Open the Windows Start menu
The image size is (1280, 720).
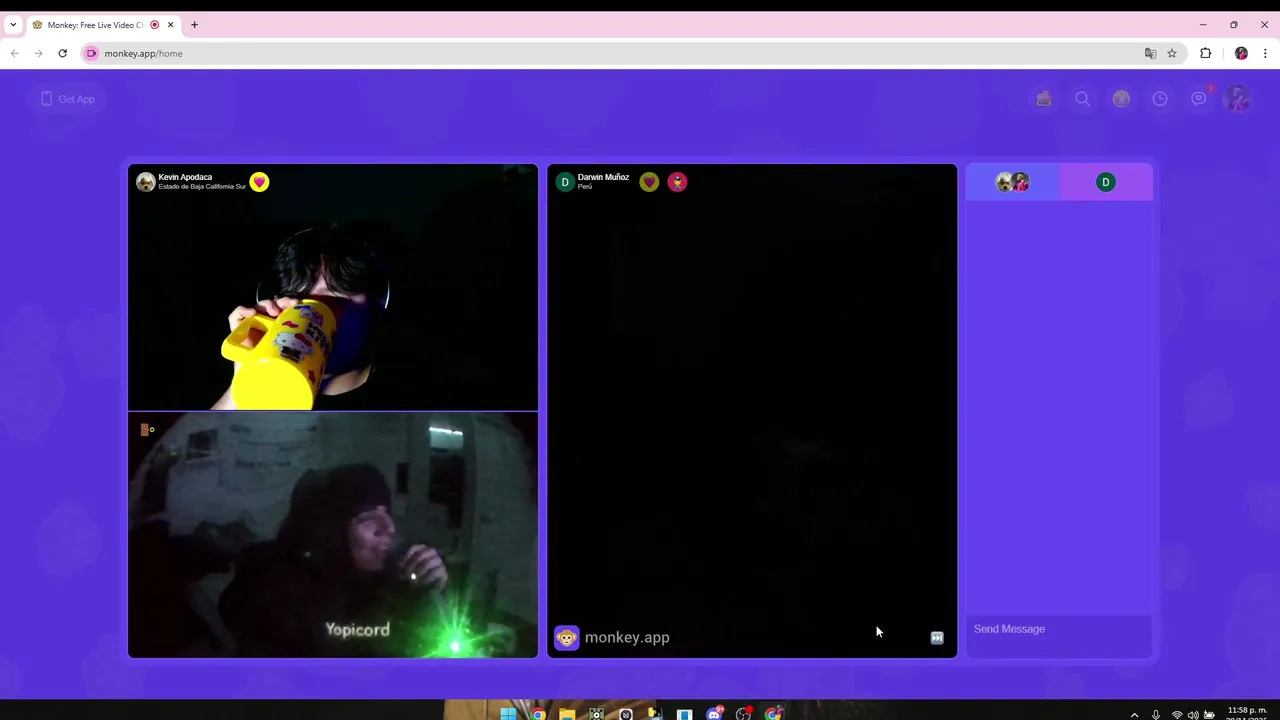(x=508, y=714)
